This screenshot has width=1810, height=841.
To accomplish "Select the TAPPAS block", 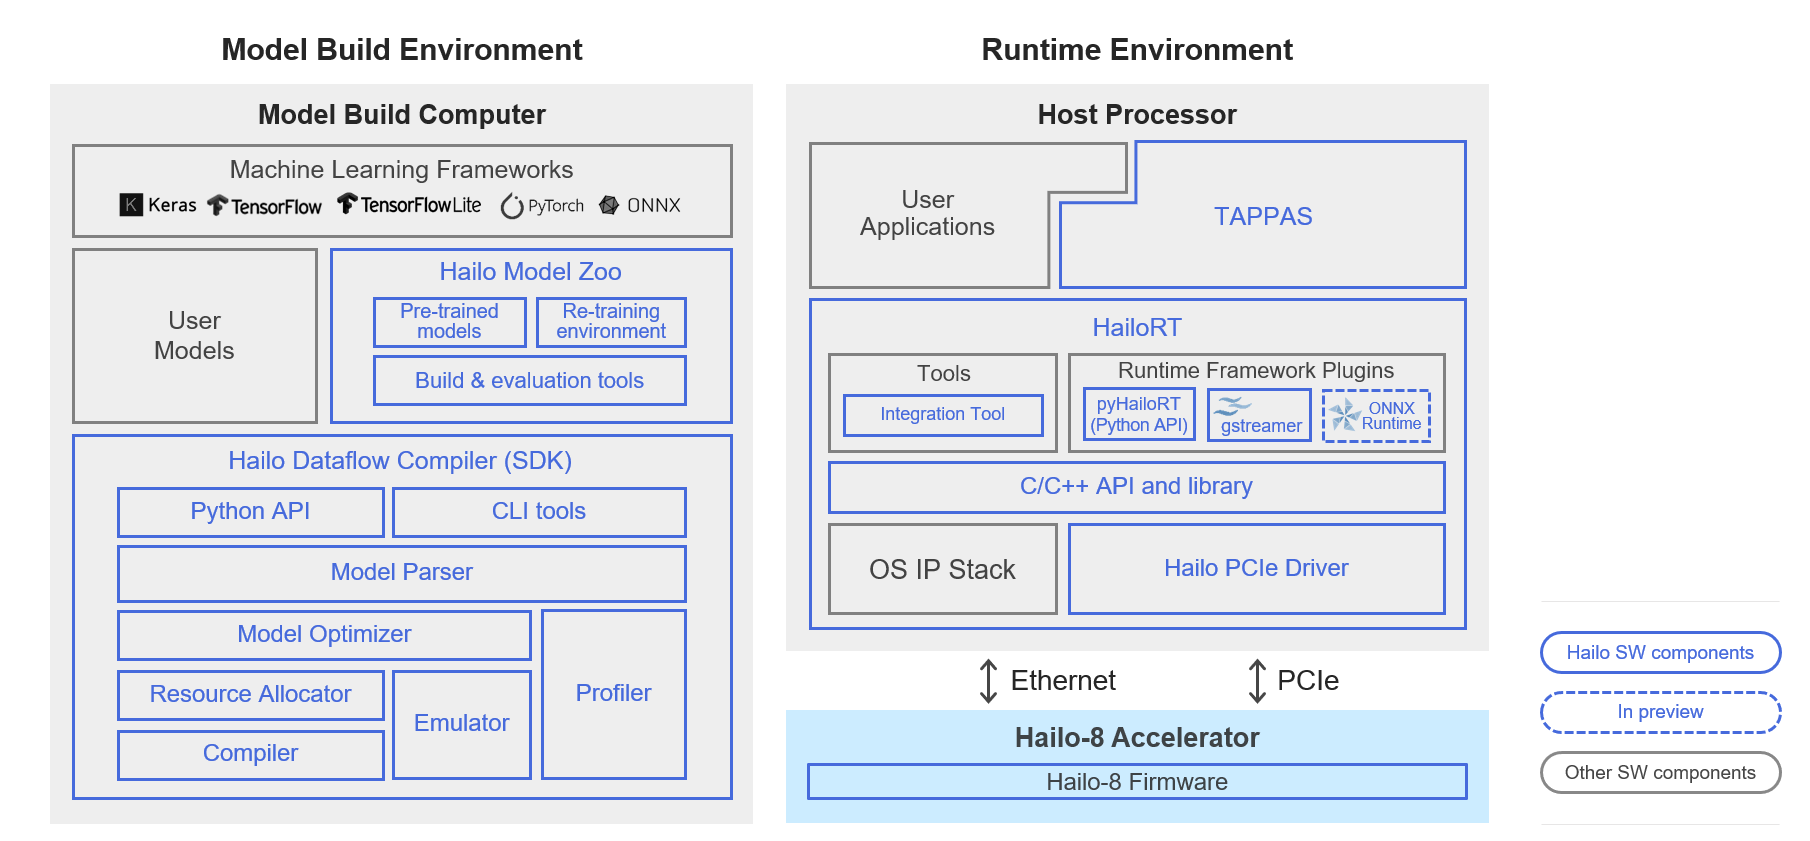I will [x=1263, y=217].
